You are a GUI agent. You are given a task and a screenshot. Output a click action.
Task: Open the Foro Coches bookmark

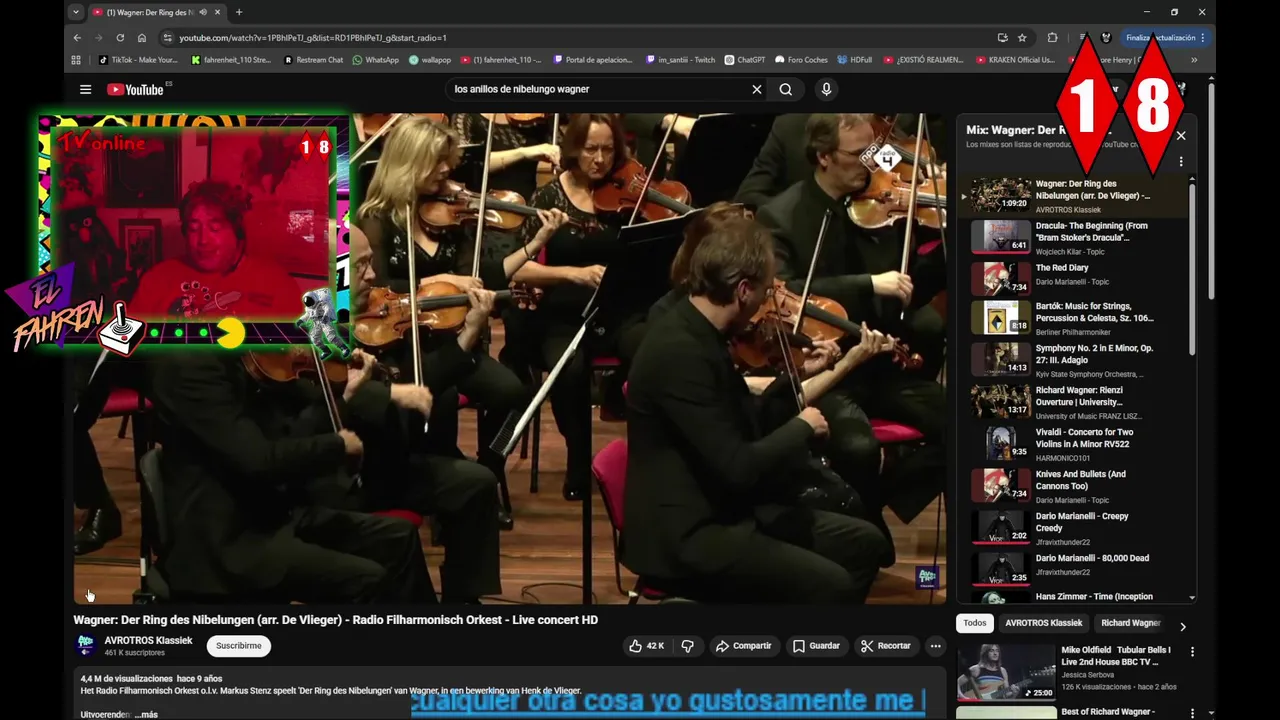tap(802, 60)
